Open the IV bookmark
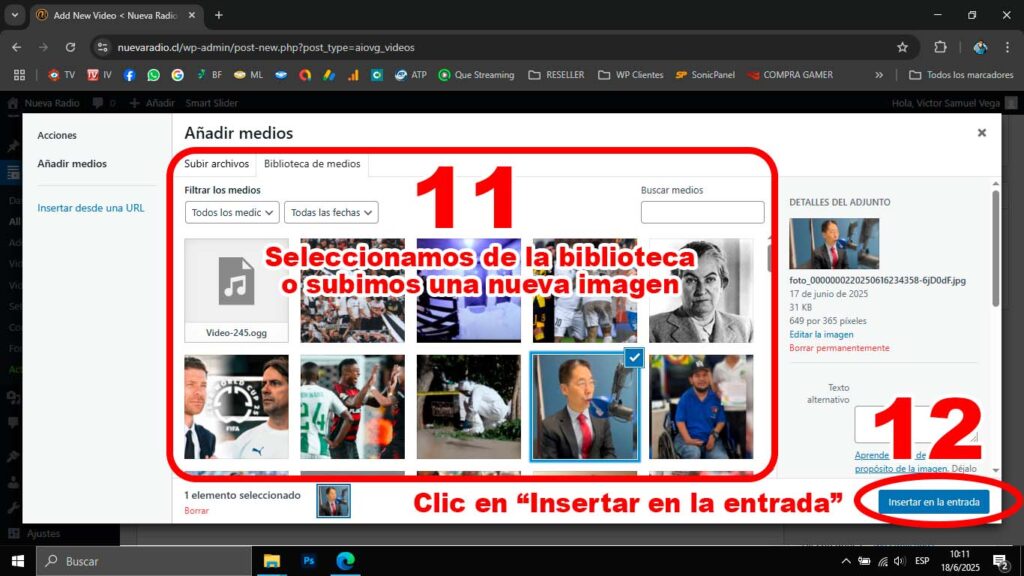Screen dimensions: 1024x576 pos(99,75)
